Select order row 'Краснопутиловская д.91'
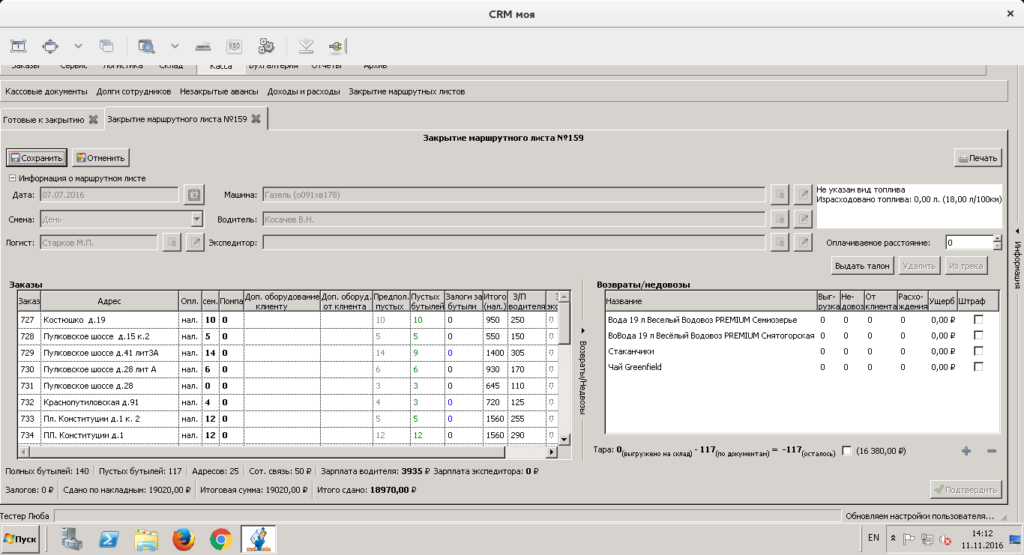 289,402
